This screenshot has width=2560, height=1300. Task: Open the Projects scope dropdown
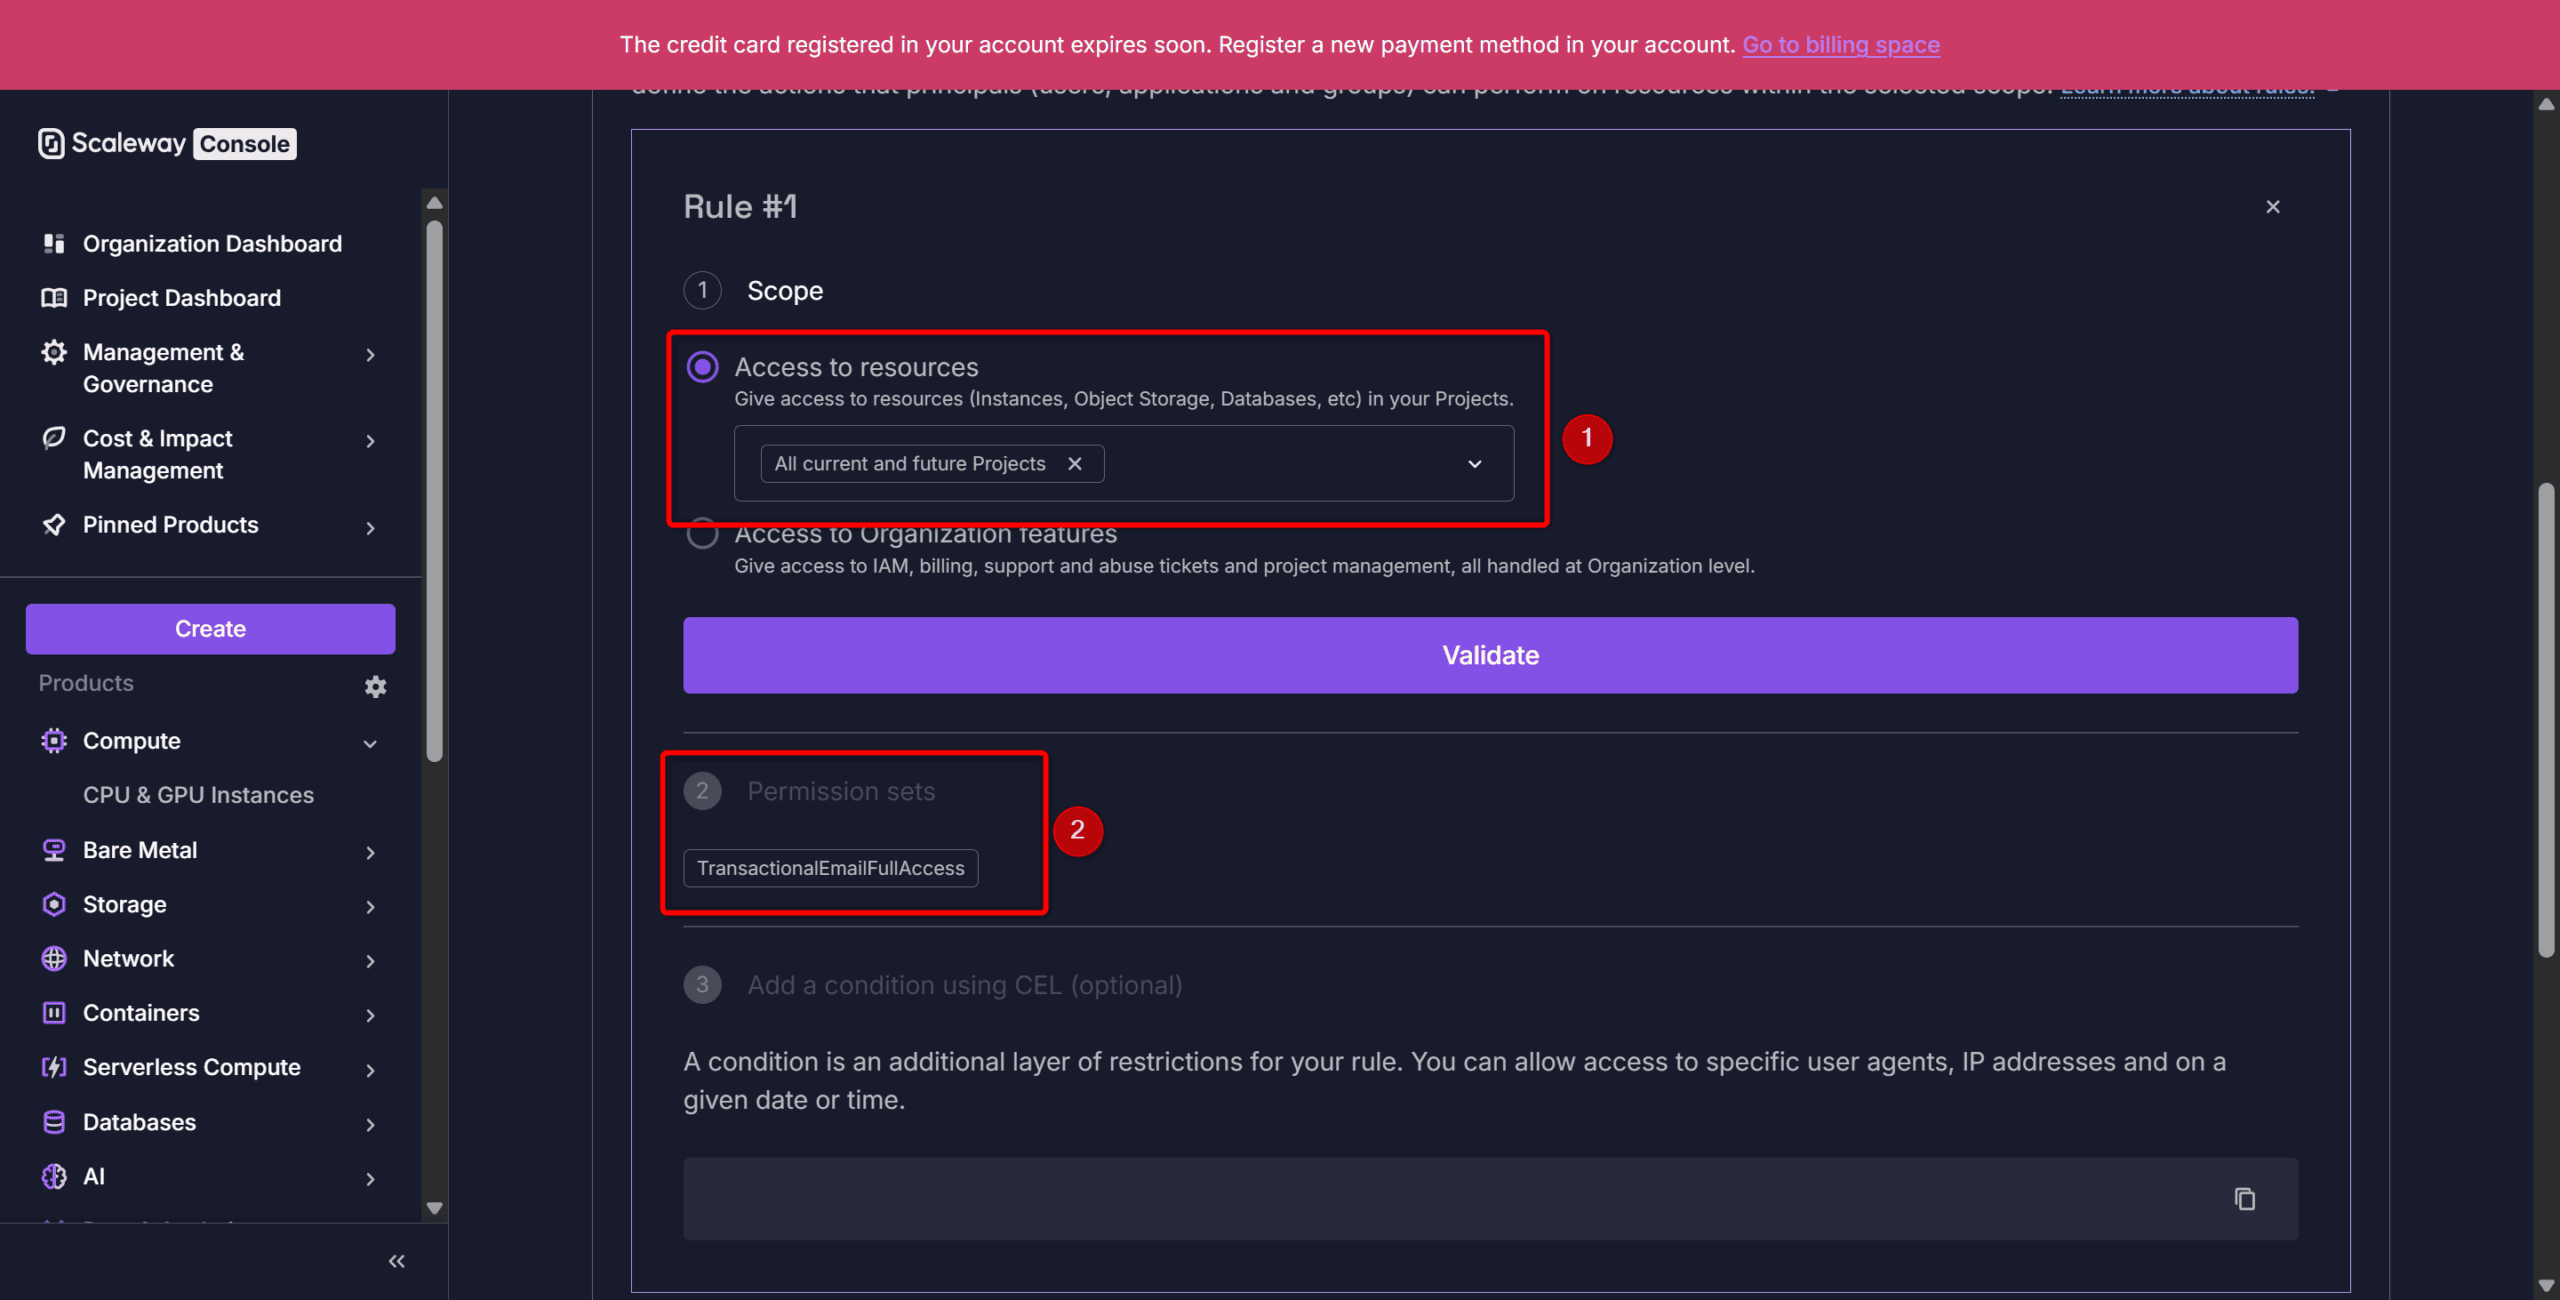(x=1474, y=464)
